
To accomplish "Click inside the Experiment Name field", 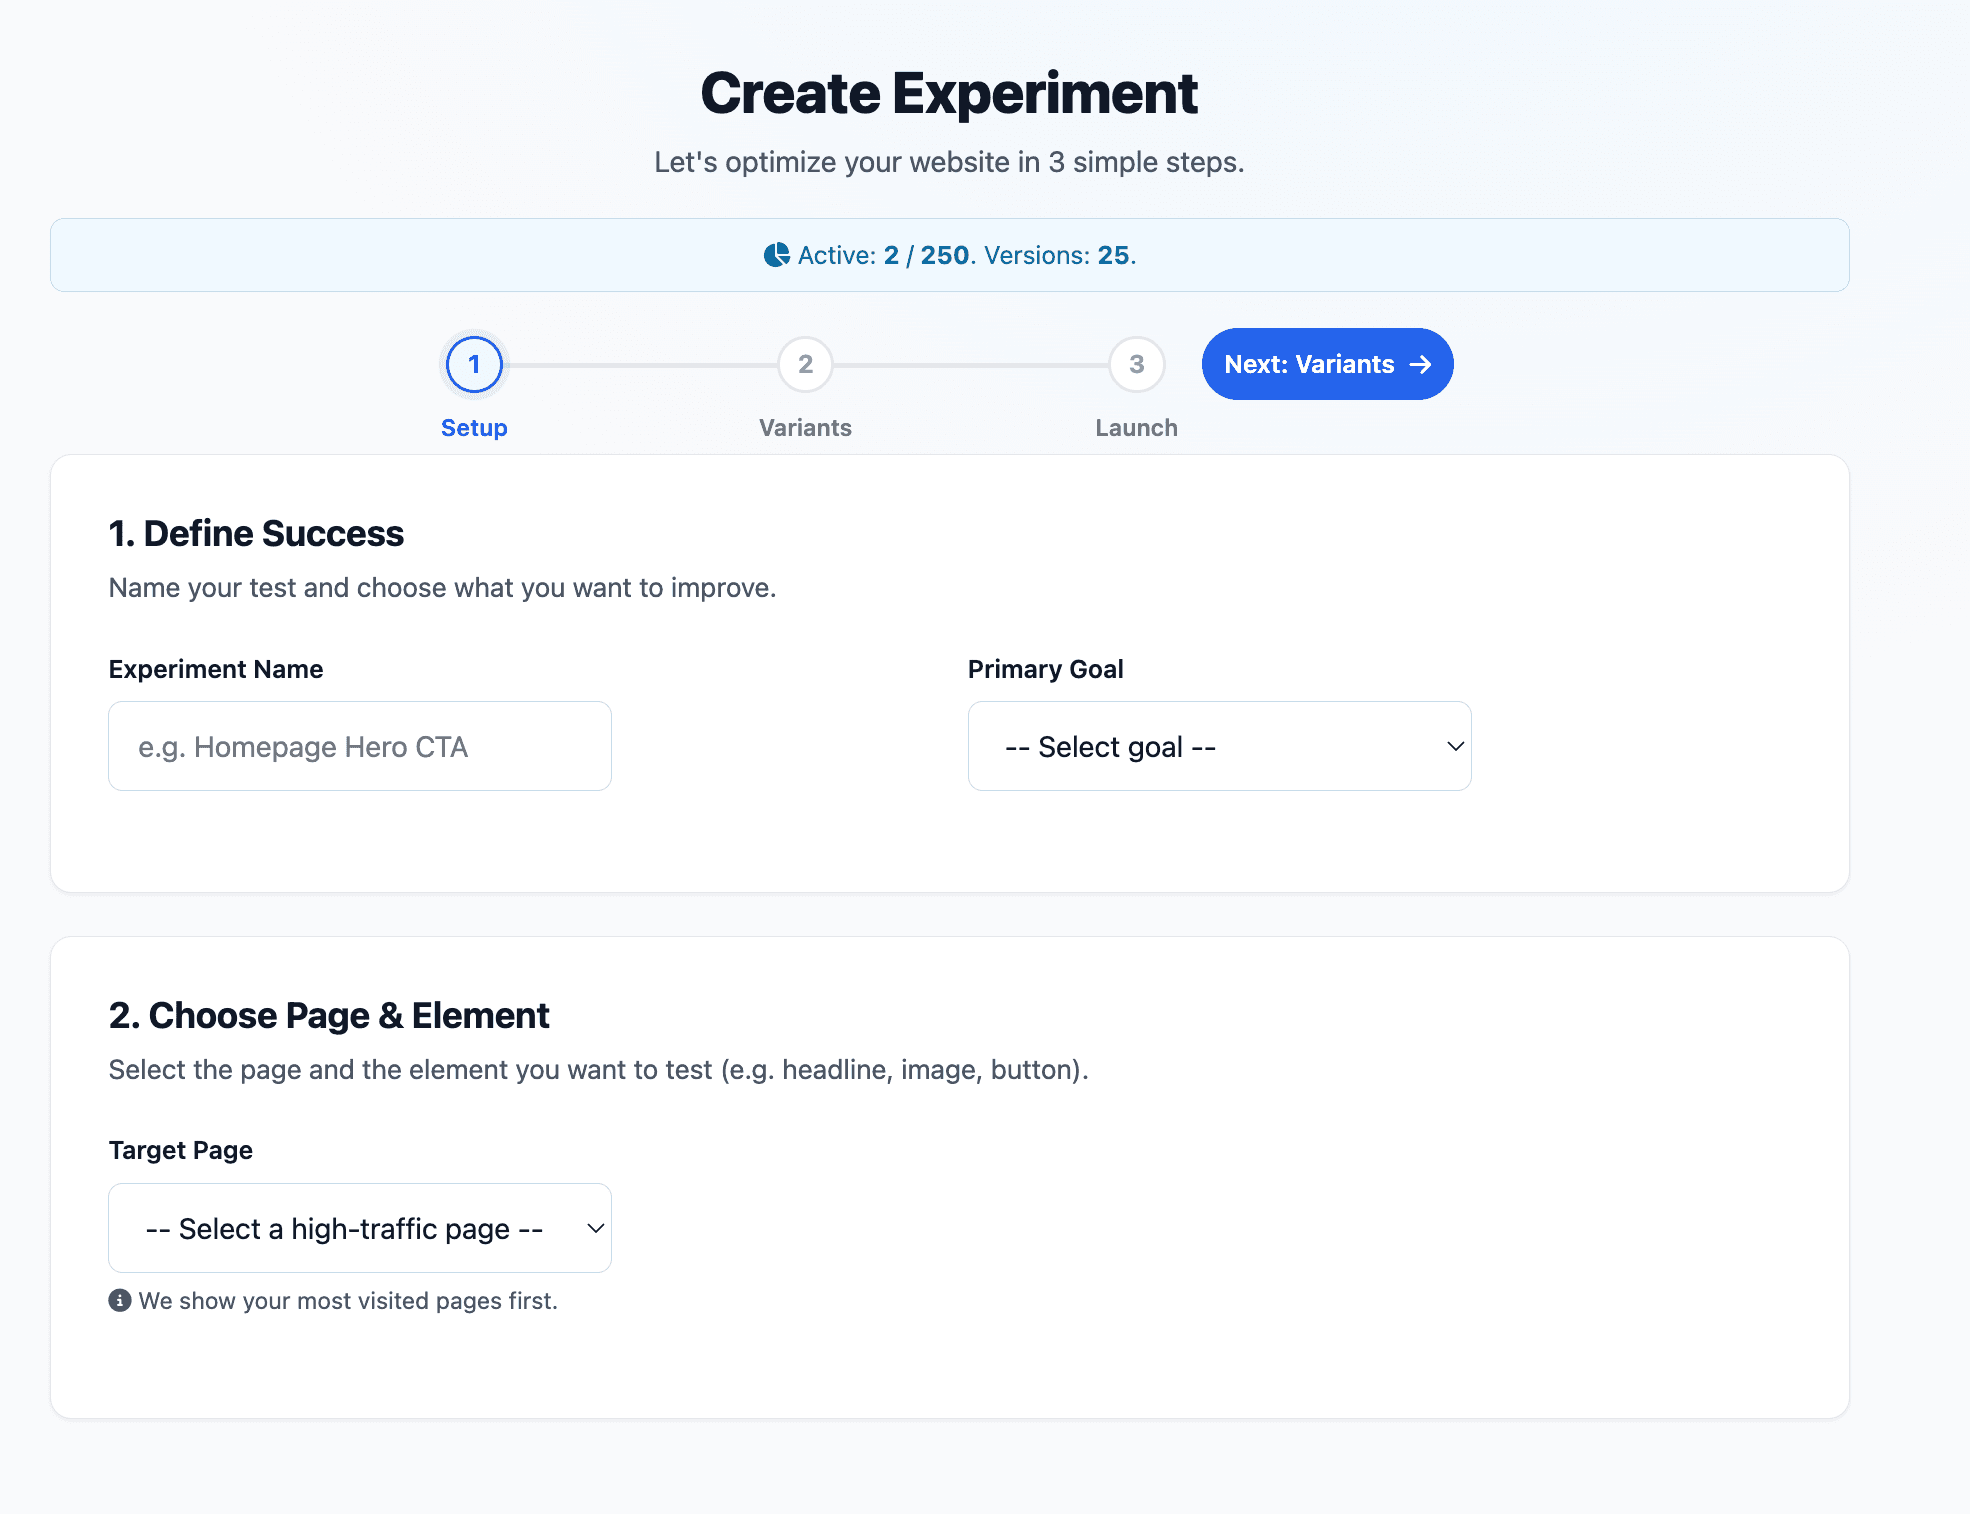I will pos(358,746).
